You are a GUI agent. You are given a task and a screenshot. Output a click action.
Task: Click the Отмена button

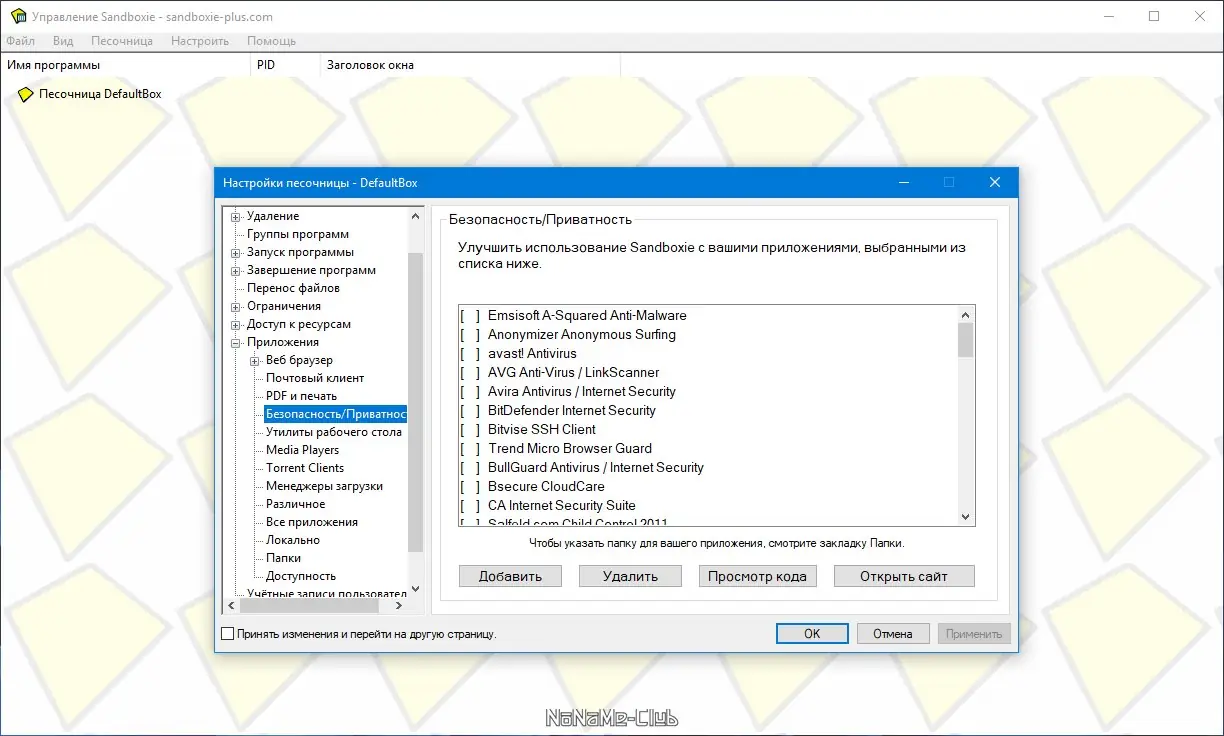(x=893, y=634)
